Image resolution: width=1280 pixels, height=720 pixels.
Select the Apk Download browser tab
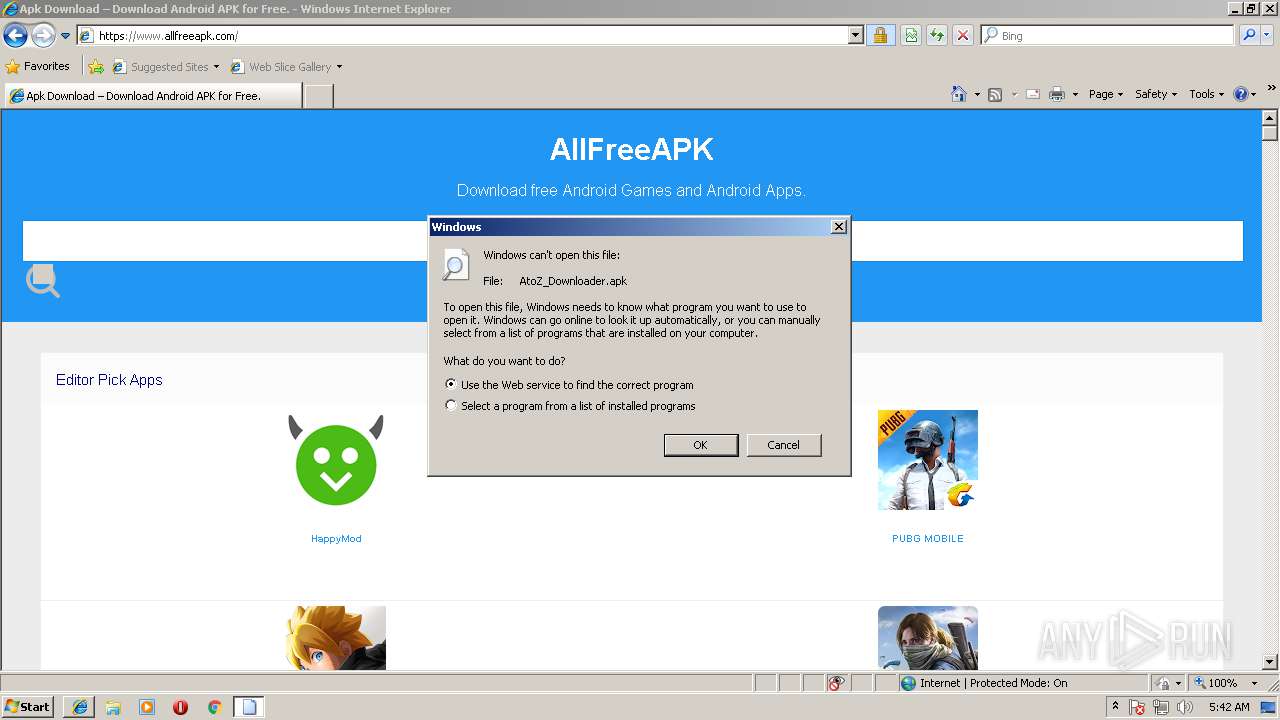152,96
